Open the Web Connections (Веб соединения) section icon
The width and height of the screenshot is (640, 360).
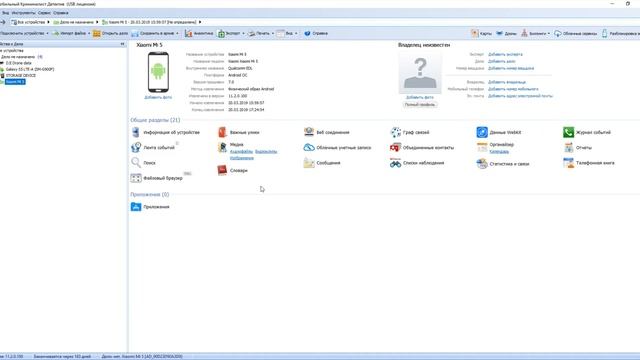coord(309,132)
